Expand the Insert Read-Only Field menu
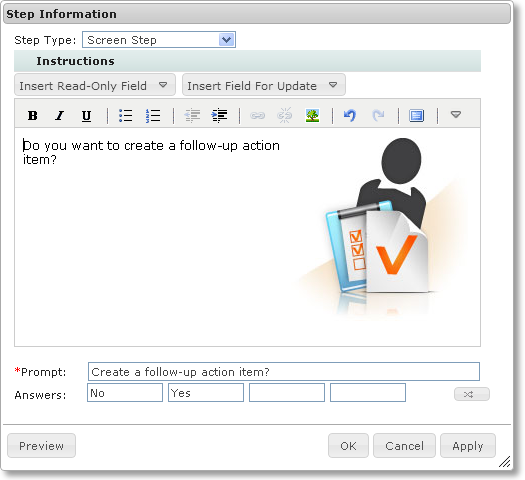The width and height of the screenshot is (525, 480). [x=95, y=85]
